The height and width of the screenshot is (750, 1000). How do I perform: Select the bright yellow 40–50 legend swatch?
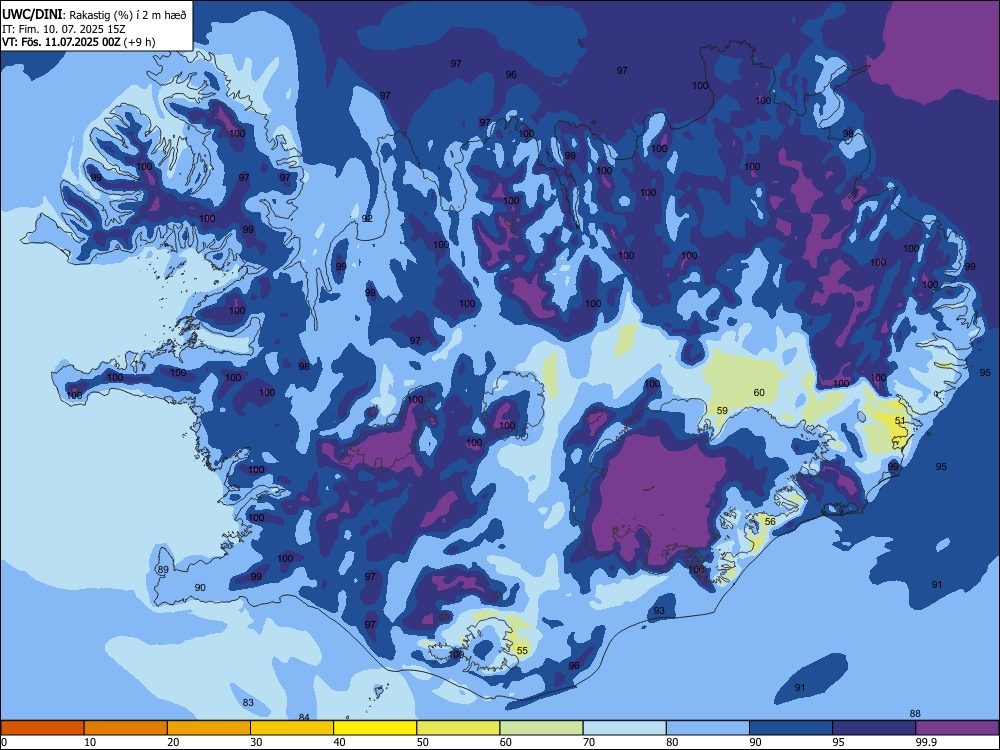click(x=375, y=728)
